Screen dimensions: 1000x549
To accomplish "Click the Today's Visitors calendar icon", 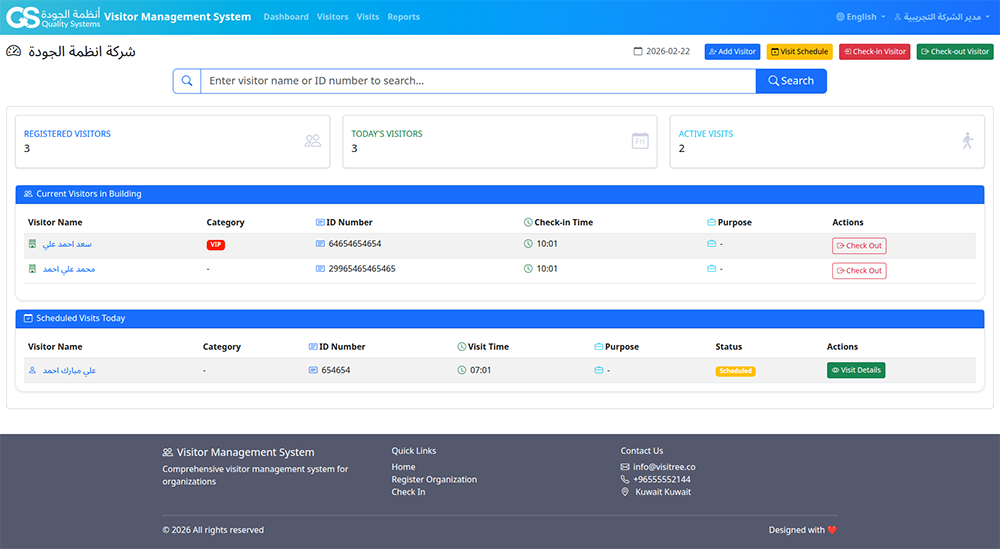I will click(x=640, y=141).
